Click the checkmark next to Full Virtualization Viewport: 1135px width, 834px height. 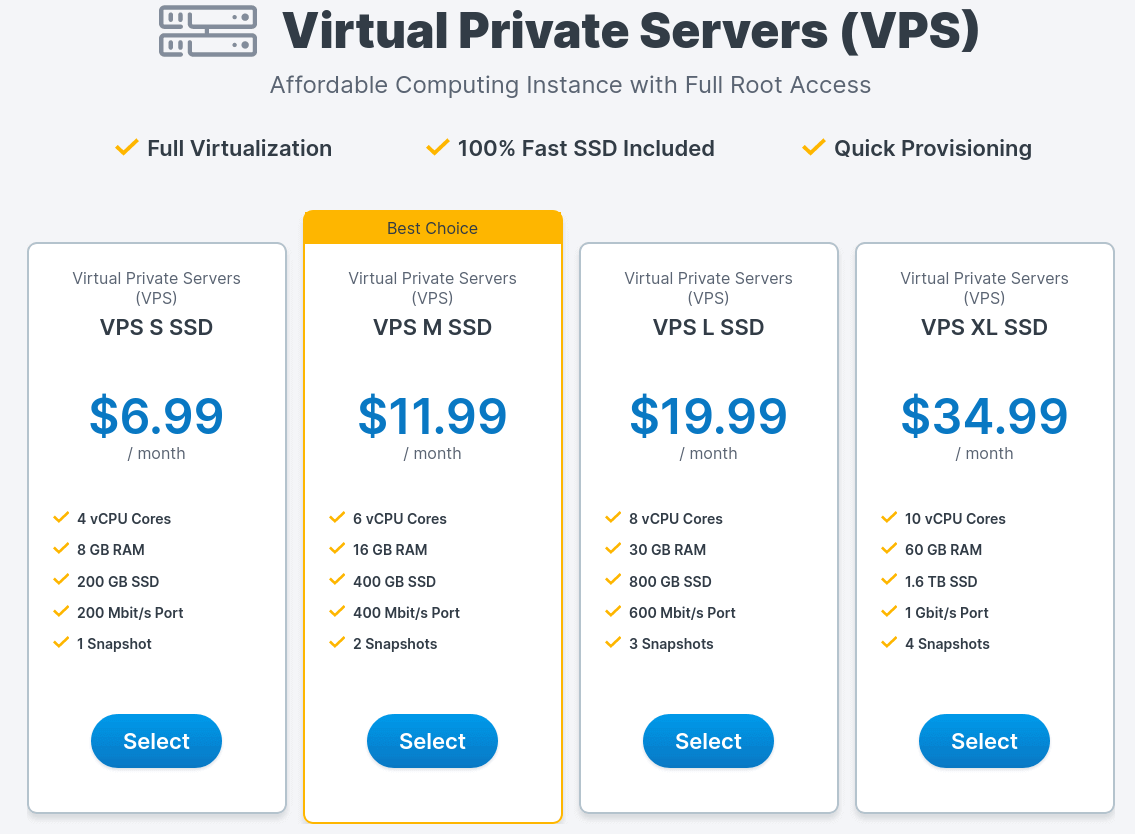126,148
